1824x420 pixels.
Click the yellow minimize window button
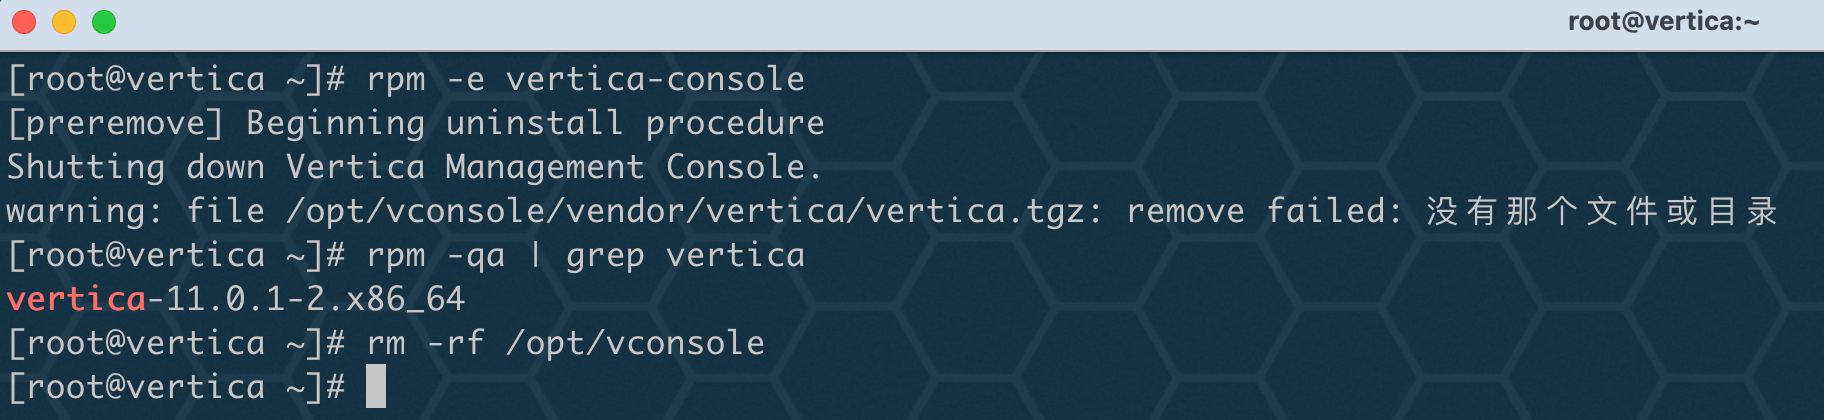(x=64, y=22)
